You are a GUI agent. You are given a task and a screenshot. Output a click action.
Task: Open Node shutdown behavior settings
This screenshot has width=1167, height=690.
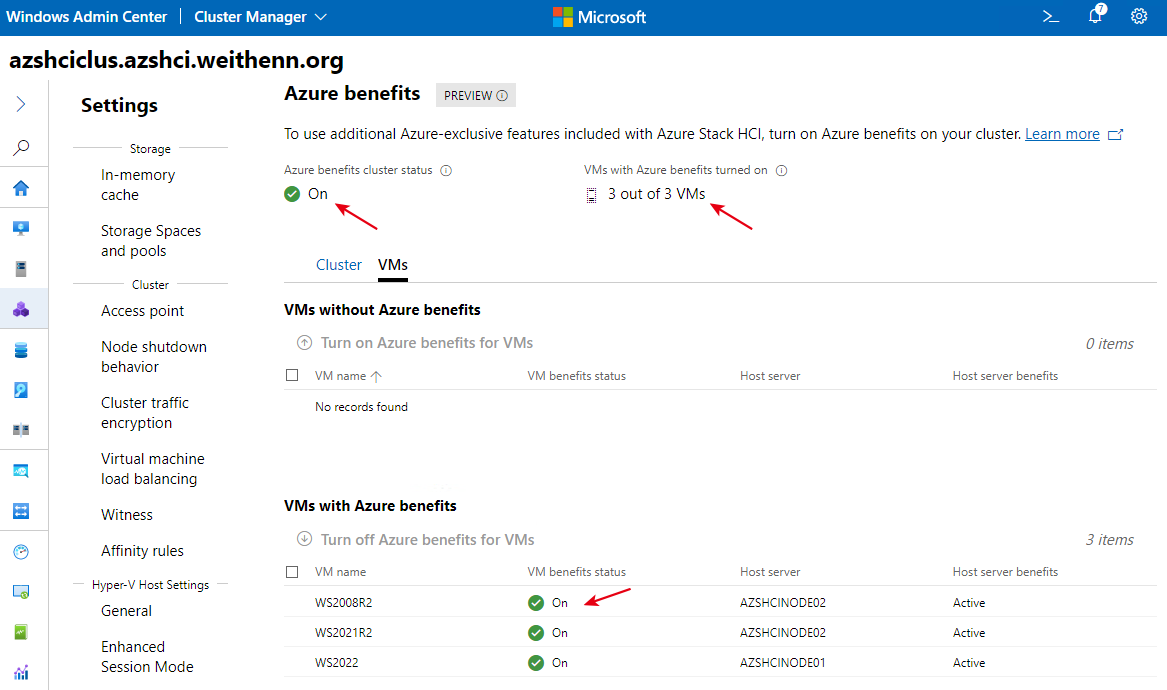point(153,357)
